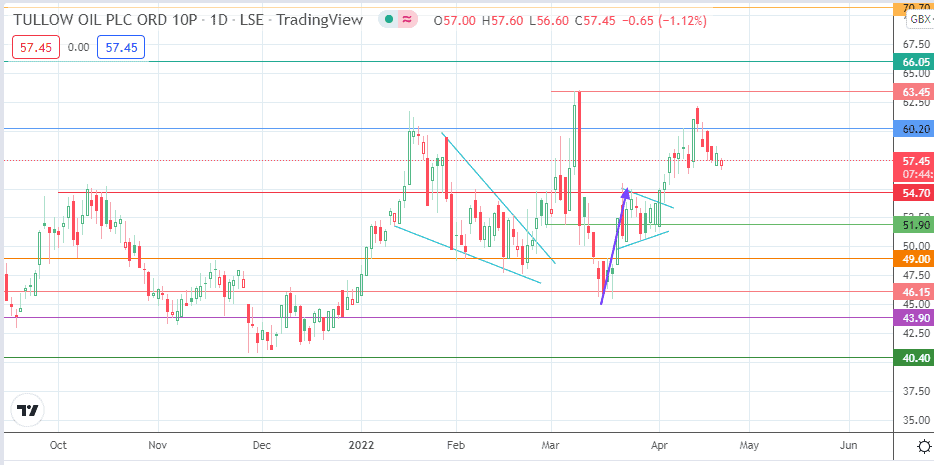Select pink 46.15 price label
Image resolution: width=934 pixels, height=465 pixels.
(914, 292)
